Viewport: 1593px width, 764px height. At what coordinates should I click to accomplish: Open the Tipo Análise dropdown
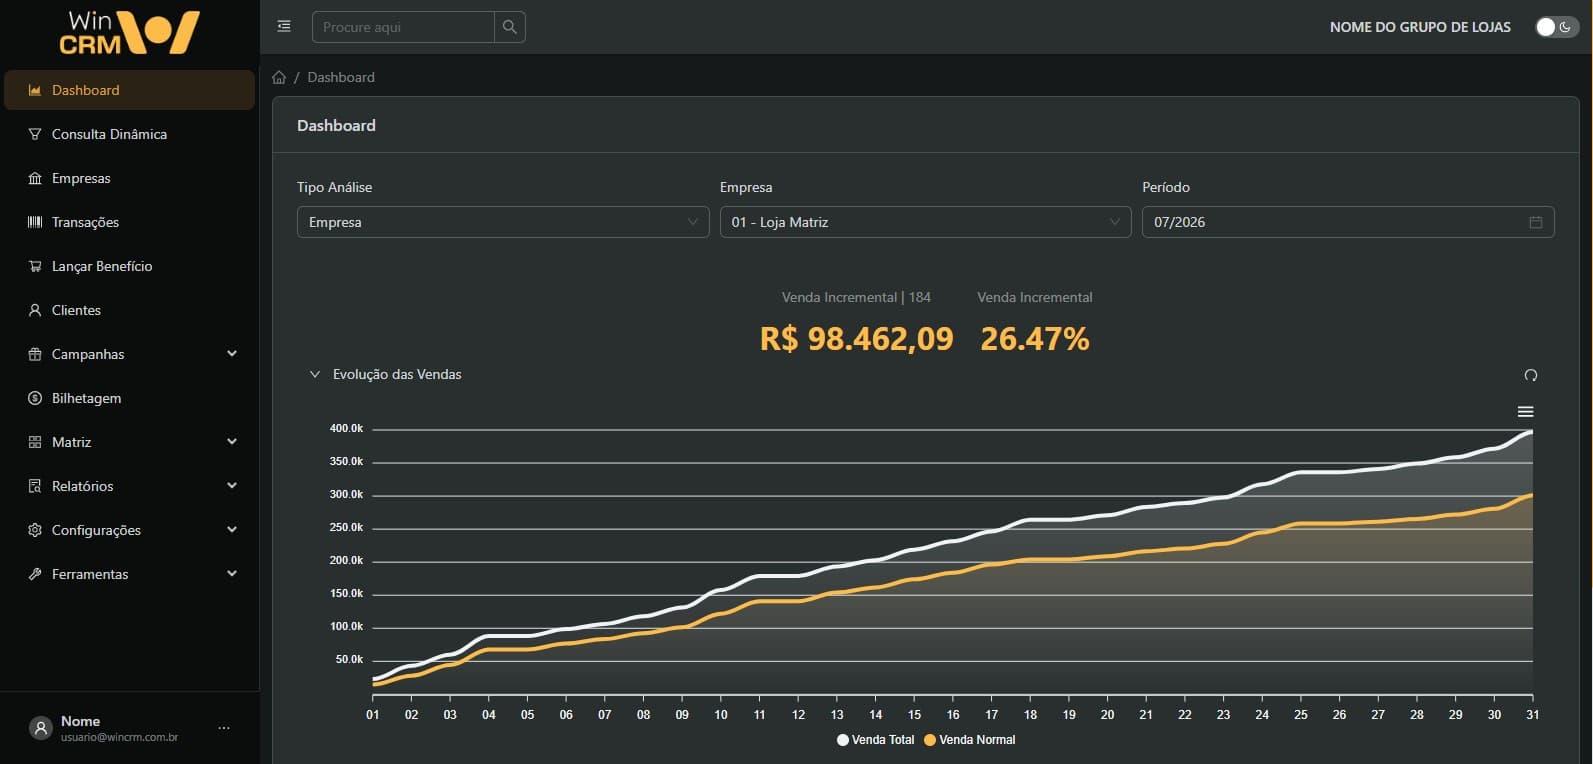coord(503,222)
